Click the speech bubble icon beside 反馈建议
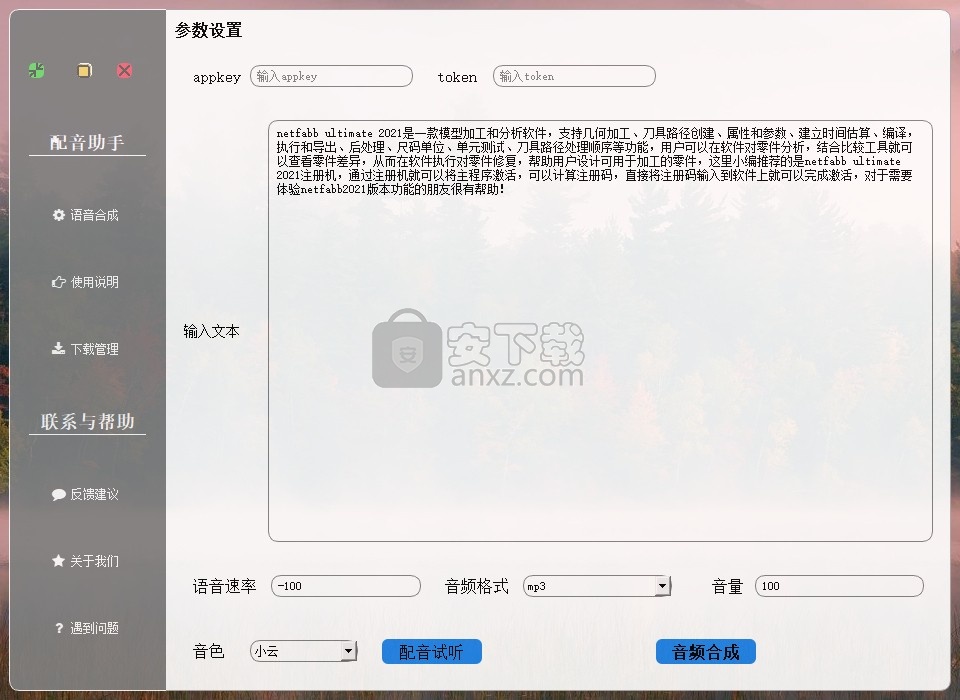This screenshot has width=960, height=700. point(59,494)
